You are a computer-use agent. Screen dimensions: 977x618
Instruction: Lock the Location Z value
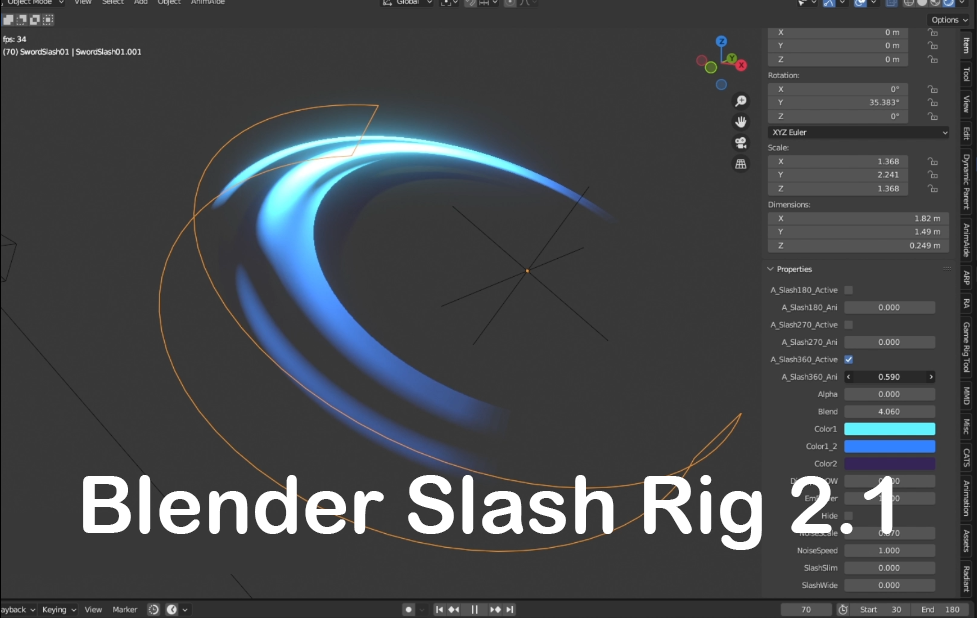point(932,59)
